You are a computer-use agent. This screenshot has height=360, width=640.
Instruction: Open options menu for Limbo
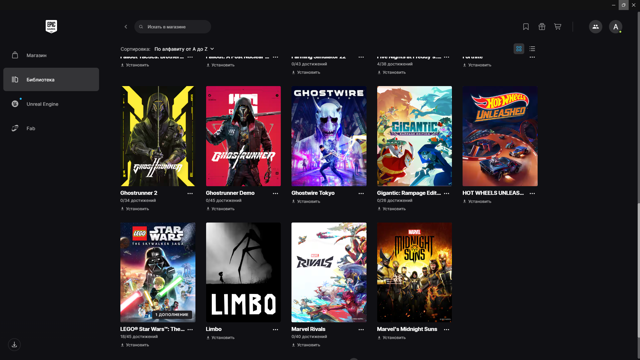click(276, 329)
